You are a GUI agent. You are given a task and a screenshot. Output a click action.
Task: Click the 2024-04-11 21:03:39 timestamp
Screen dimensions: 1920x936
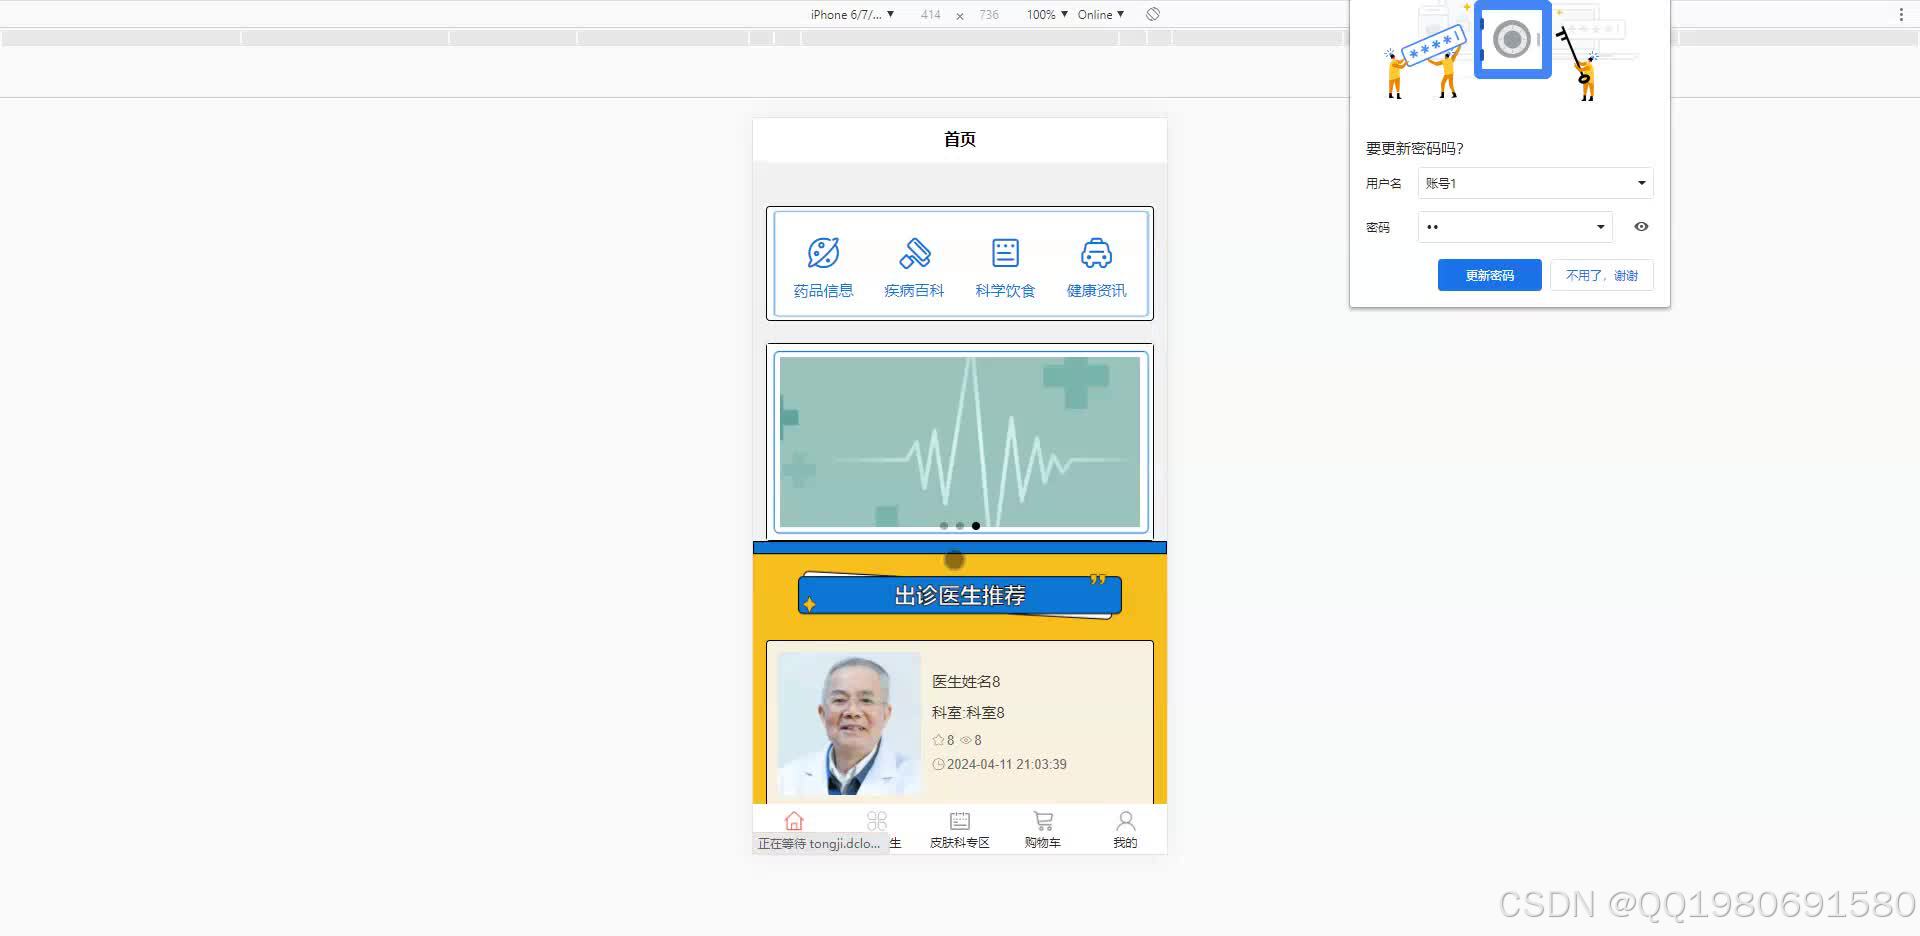tap(1007, 764)
